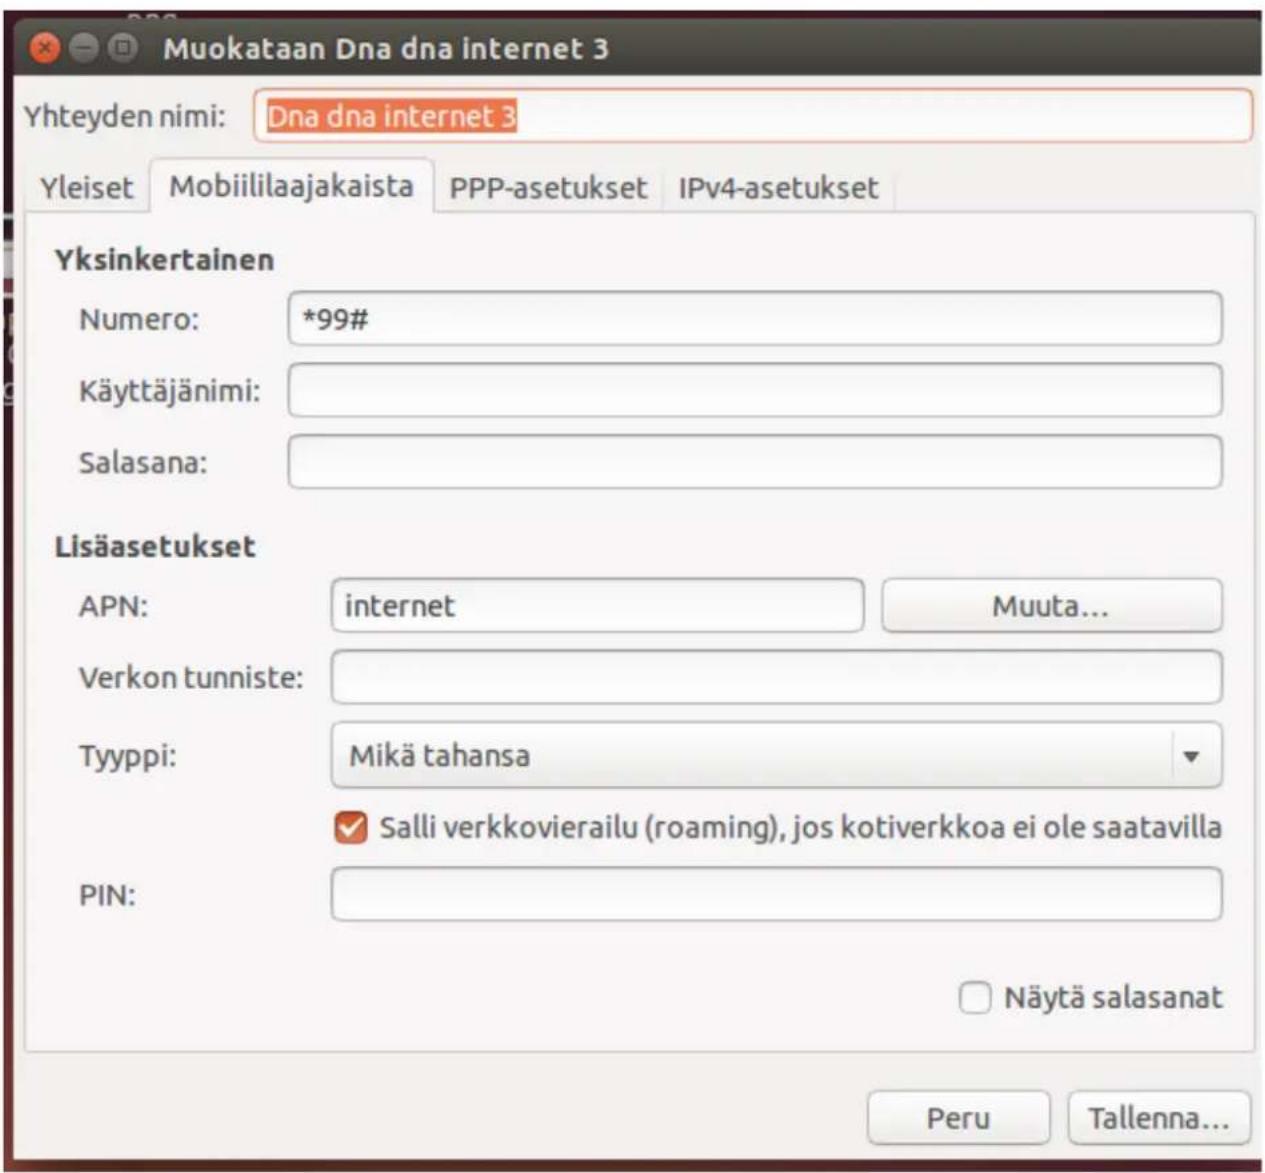Click the Tallenna... button

pos(1158,1117)
